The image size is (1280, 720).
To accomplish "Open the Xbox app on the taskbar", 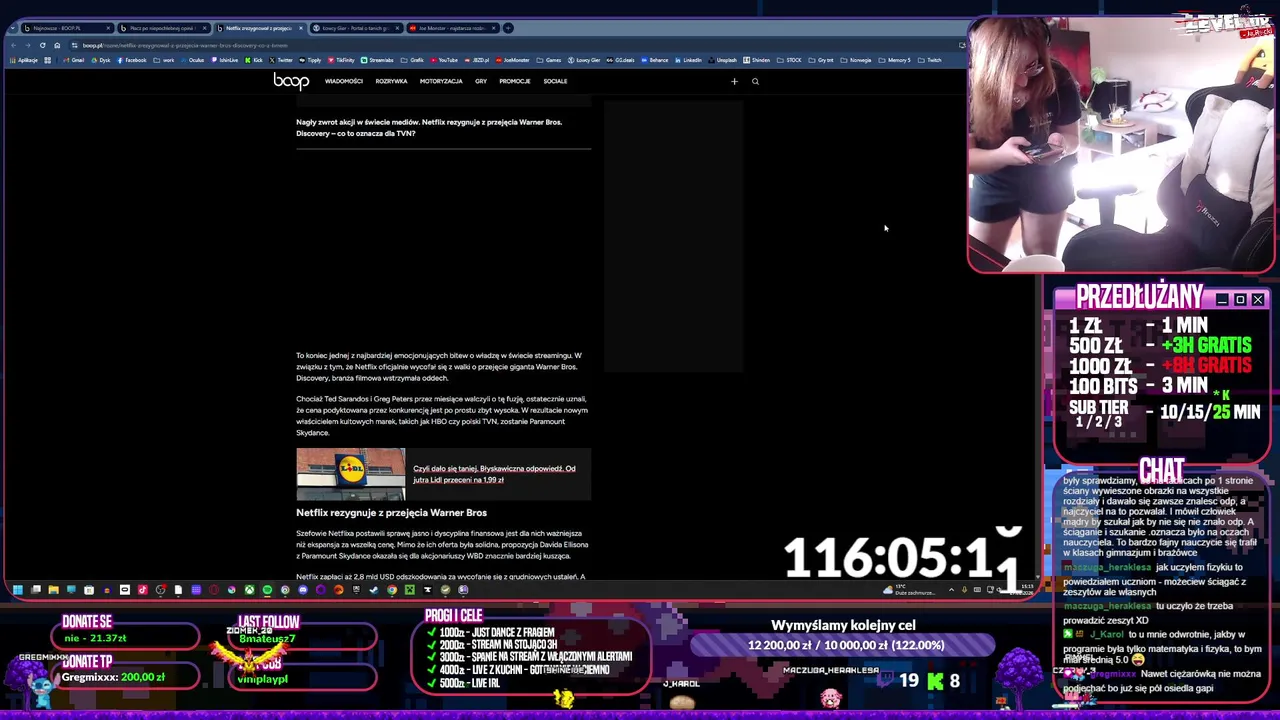I will tap(249, 590).
